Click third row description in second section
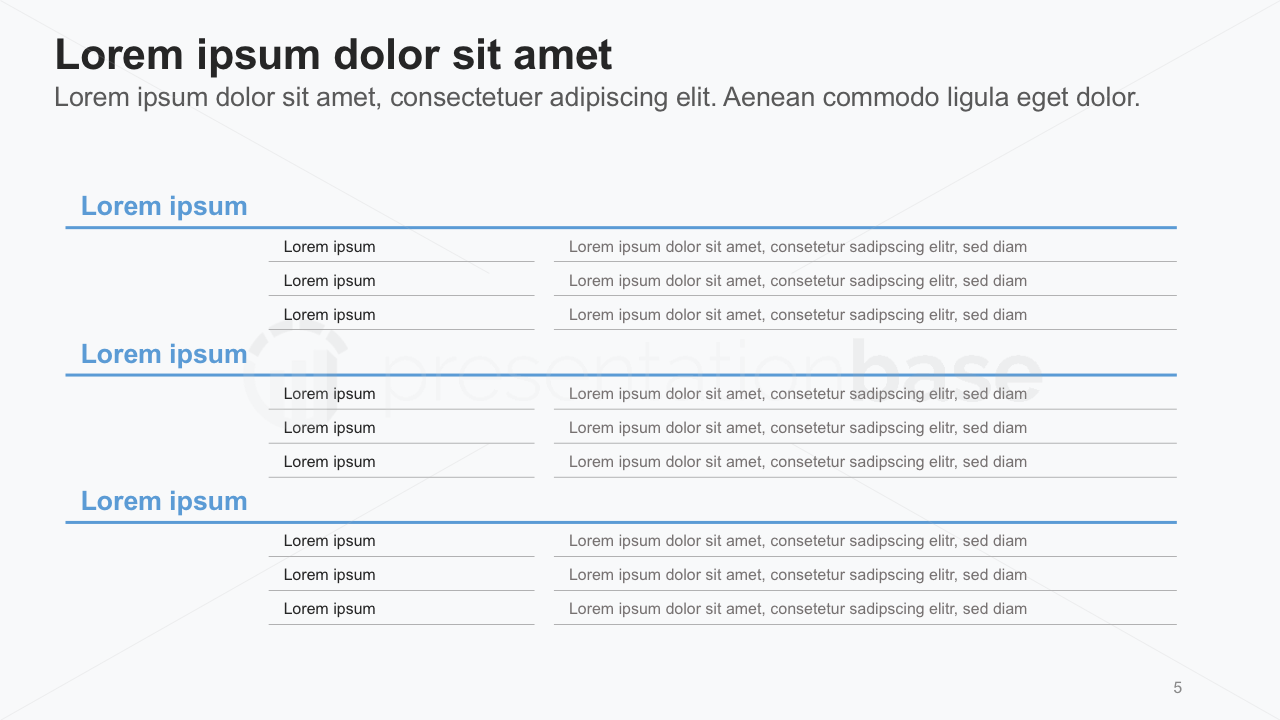Screen dimensions: 1280x720 click(x=797, y=462)
